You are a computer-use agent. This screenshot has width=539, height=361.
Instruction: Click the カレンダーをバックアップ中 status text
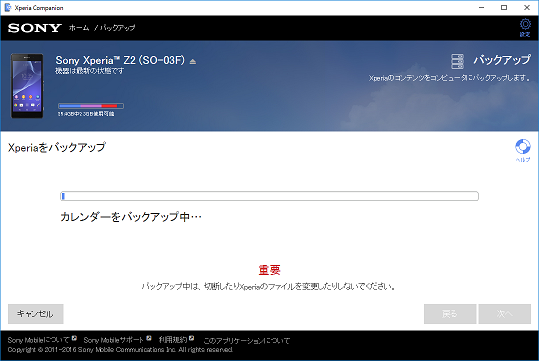point(131,217)
